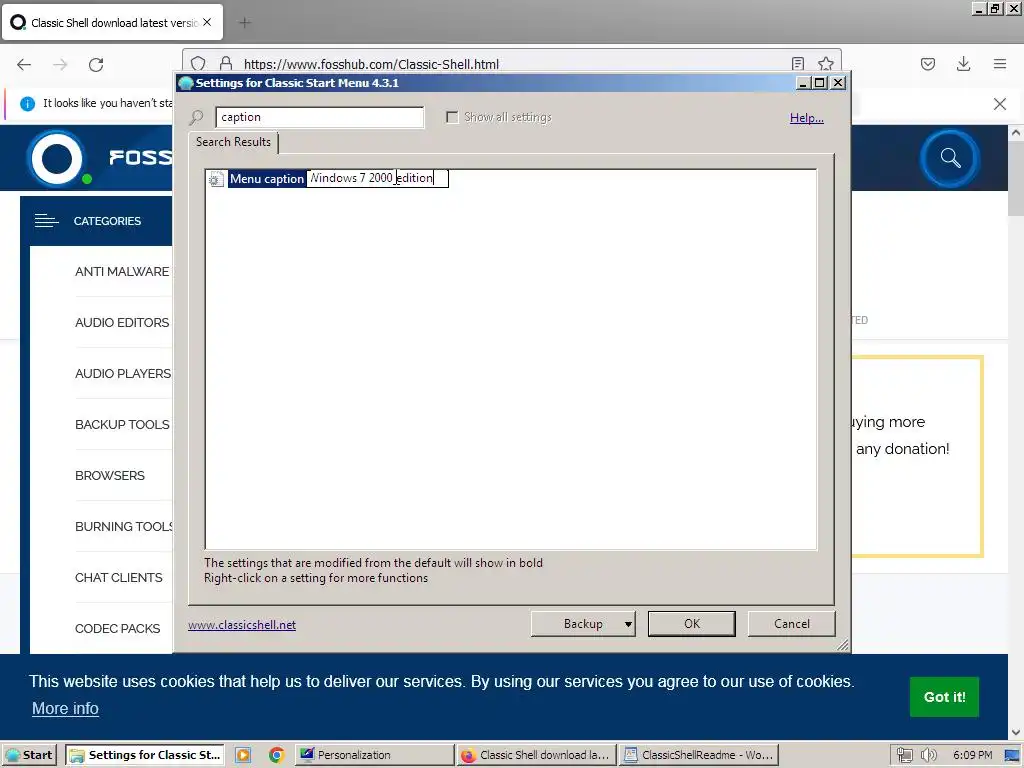
Task: Open the More info cookie link
Action: tap(65, 709)
